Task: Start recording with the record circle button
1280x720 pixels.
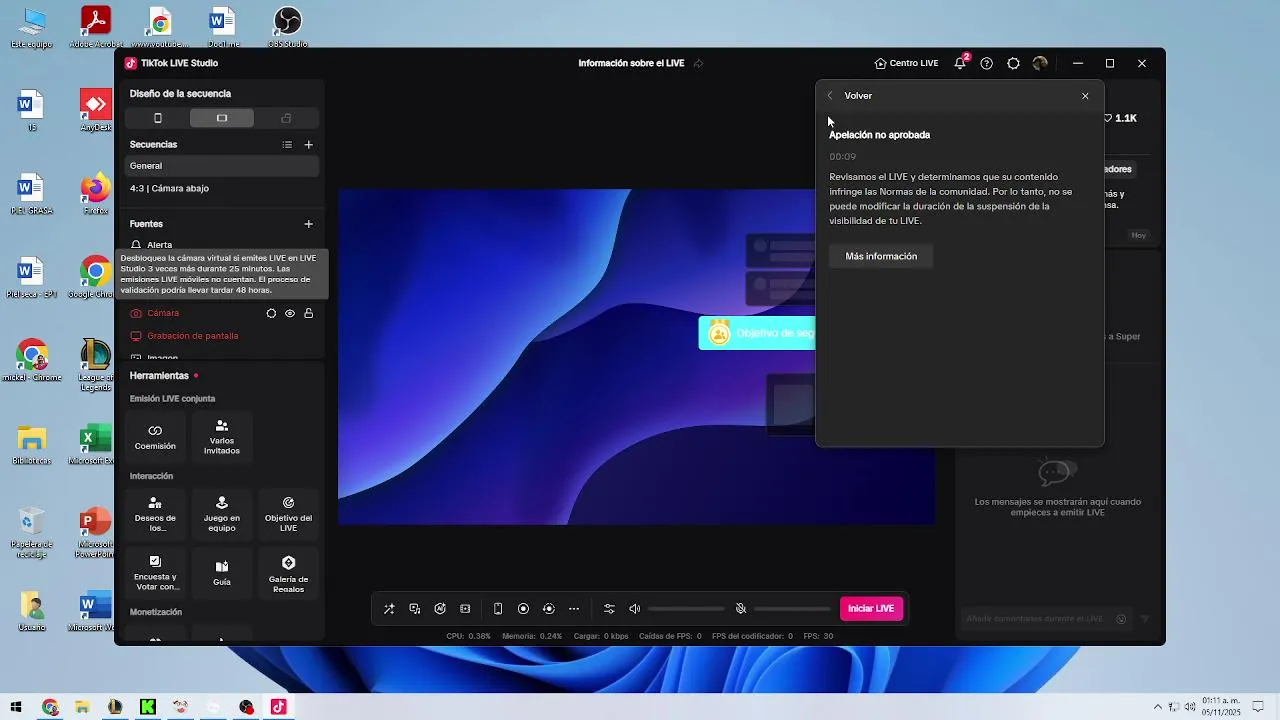Action: (523, 609)
